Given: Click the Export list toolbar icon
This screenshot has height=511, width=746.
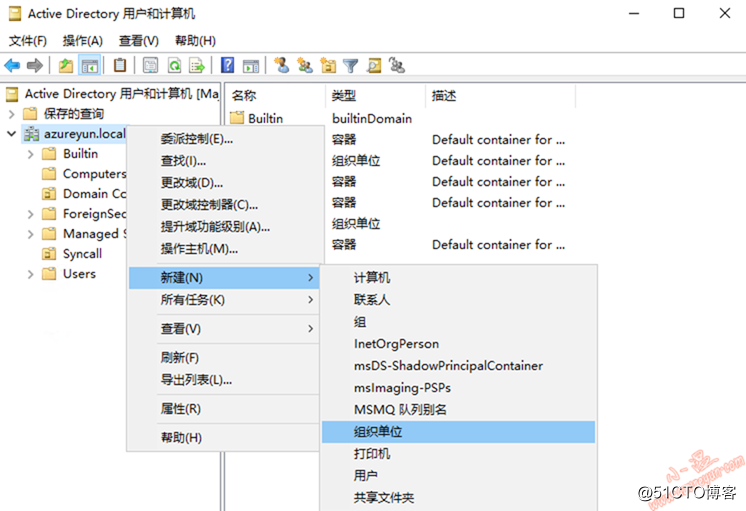Looking at the screenshot, I should pos(196,65).
